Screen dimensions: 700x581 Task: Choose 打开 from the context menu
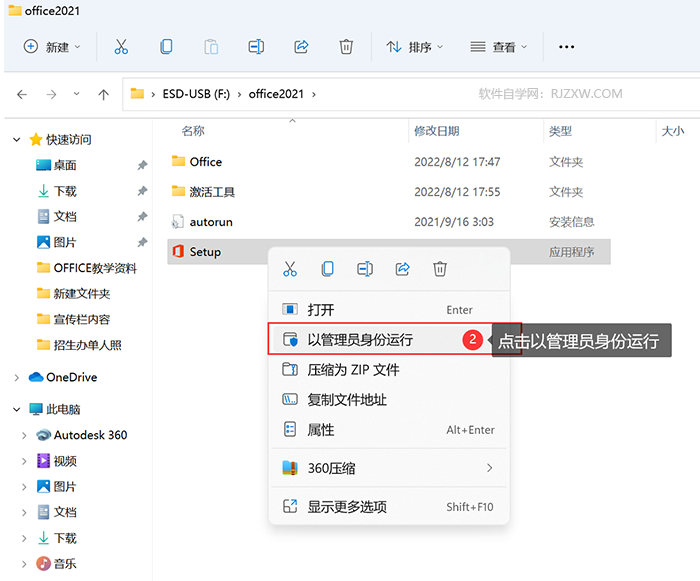pos(389,309)
